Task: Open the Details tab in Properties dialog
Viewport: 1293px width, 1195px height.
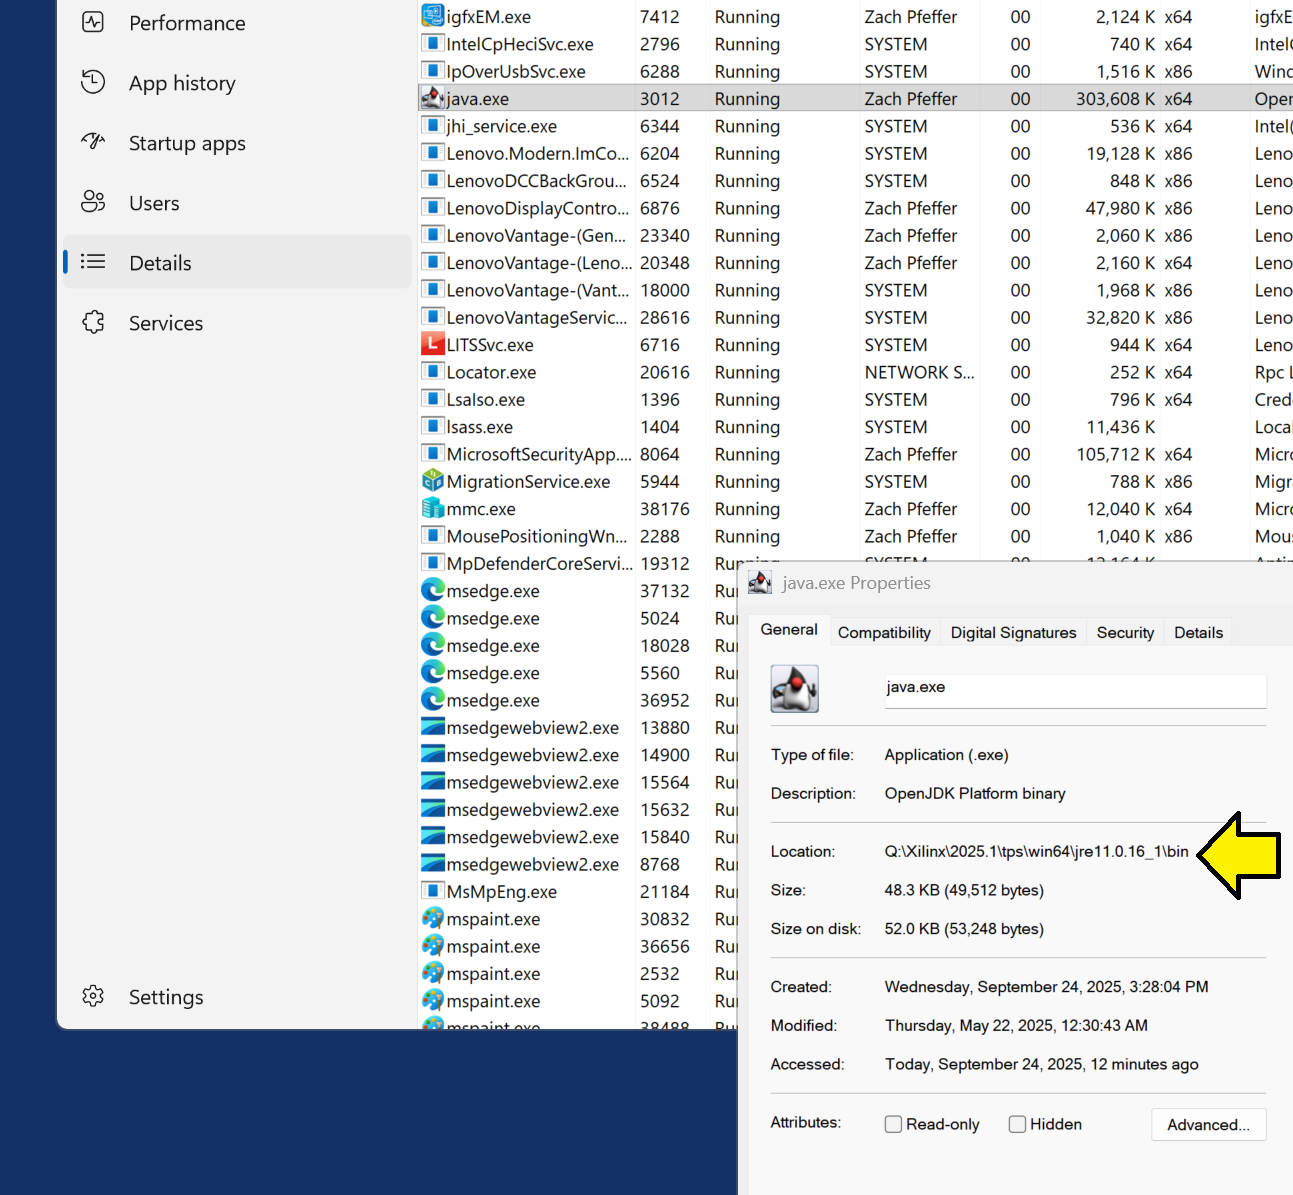Action: point(1198,633)
